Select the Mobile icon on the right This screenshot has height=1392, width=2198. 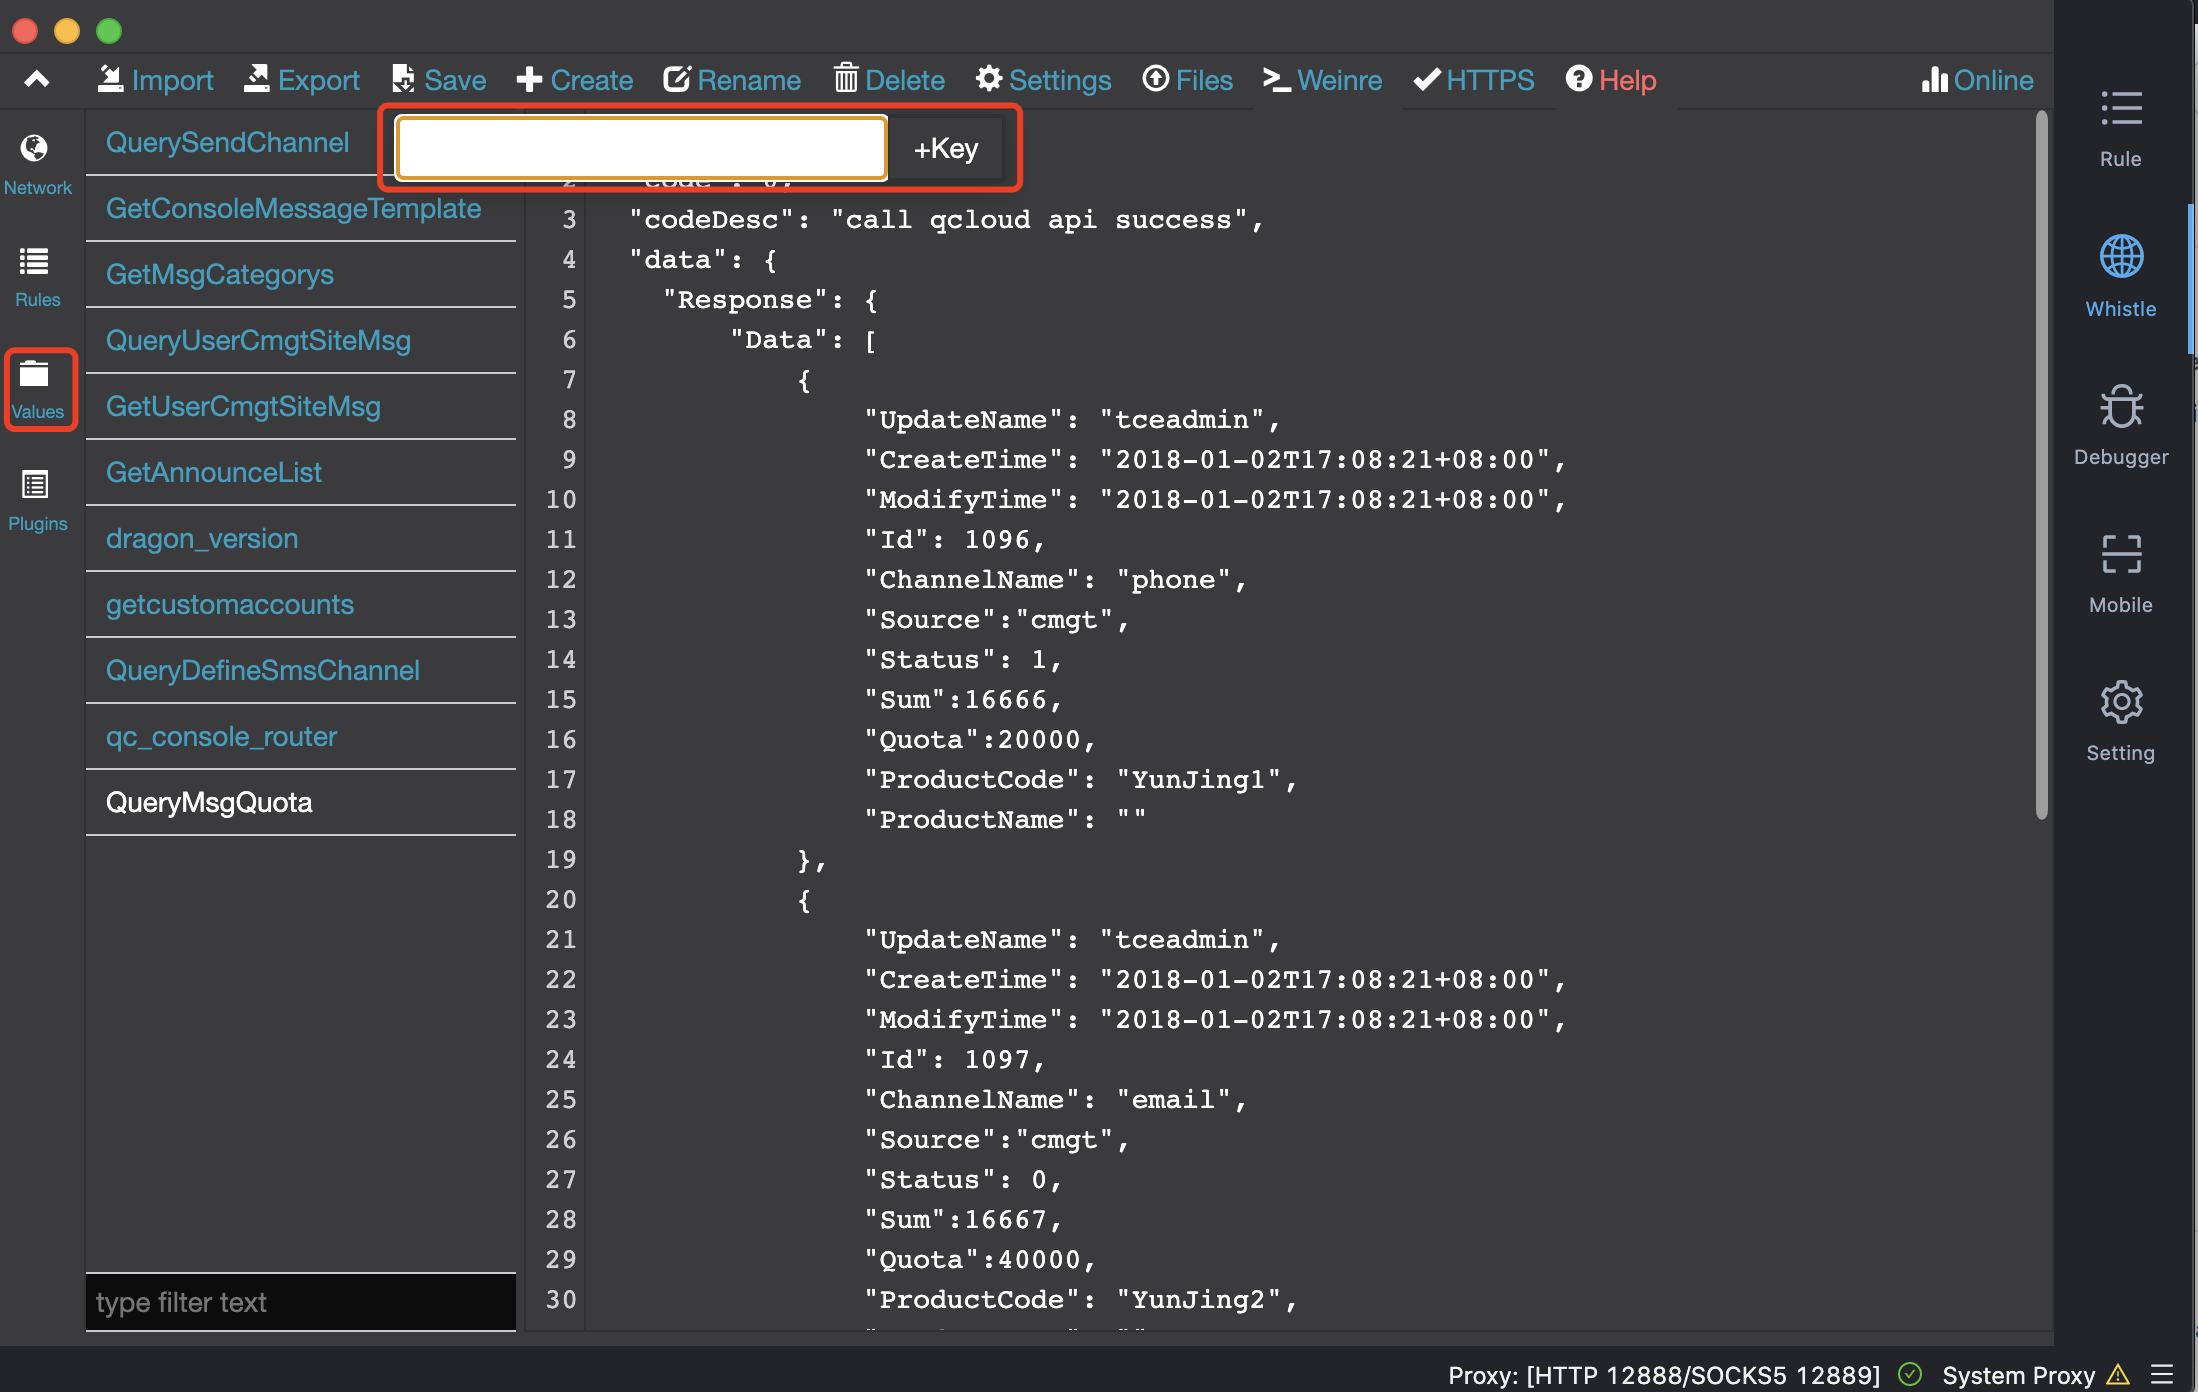(x=2120, y=573)
